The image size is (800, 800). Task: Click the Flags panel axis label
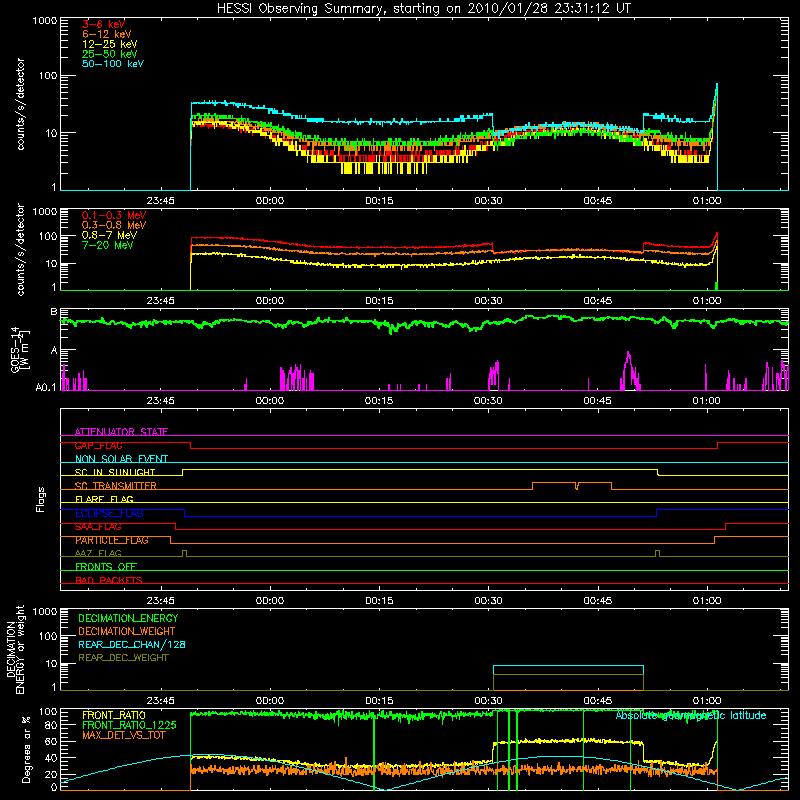(x=40, y=499)
